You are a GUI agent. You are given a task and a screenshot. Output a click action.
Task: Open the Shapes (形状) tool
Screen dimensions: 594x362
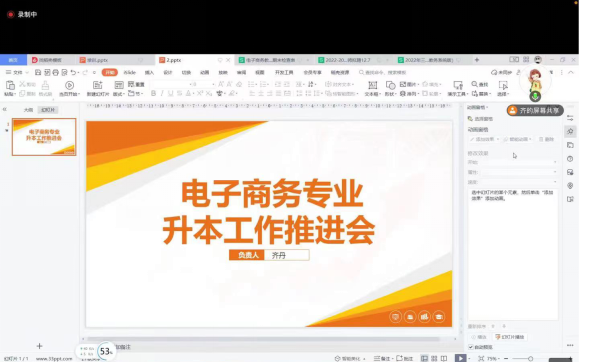click(391, 85)
